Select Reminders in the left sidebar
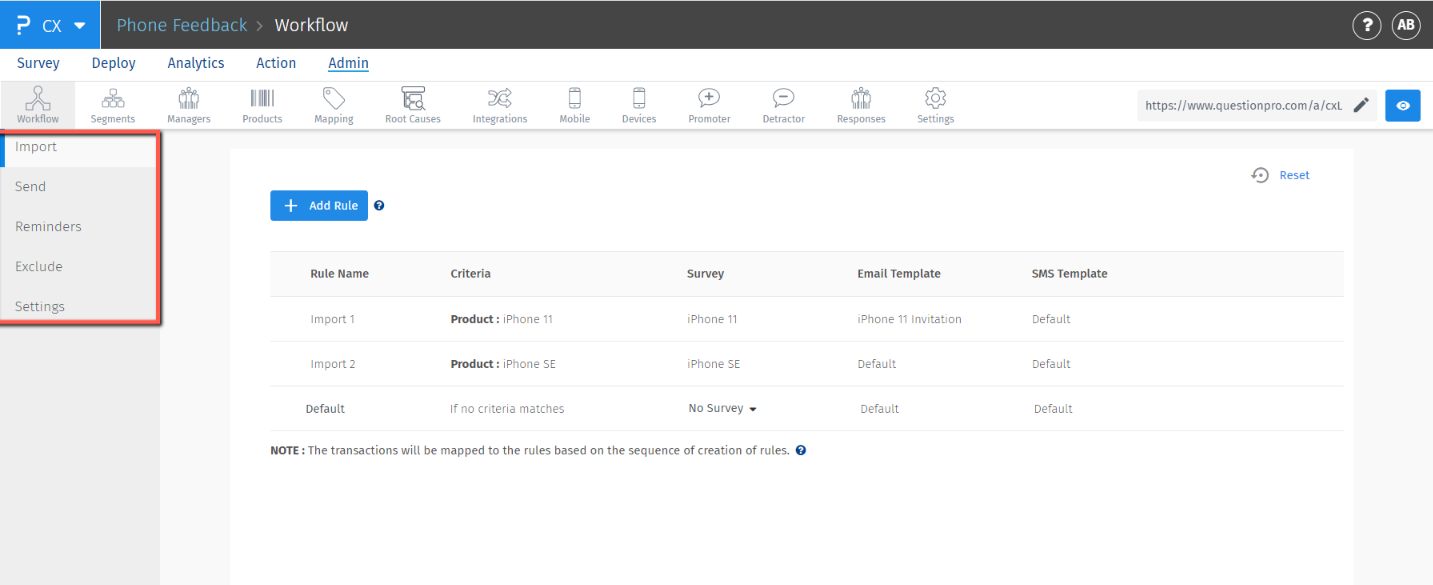This screenshot has width=1433, height=585. point(48,227)
